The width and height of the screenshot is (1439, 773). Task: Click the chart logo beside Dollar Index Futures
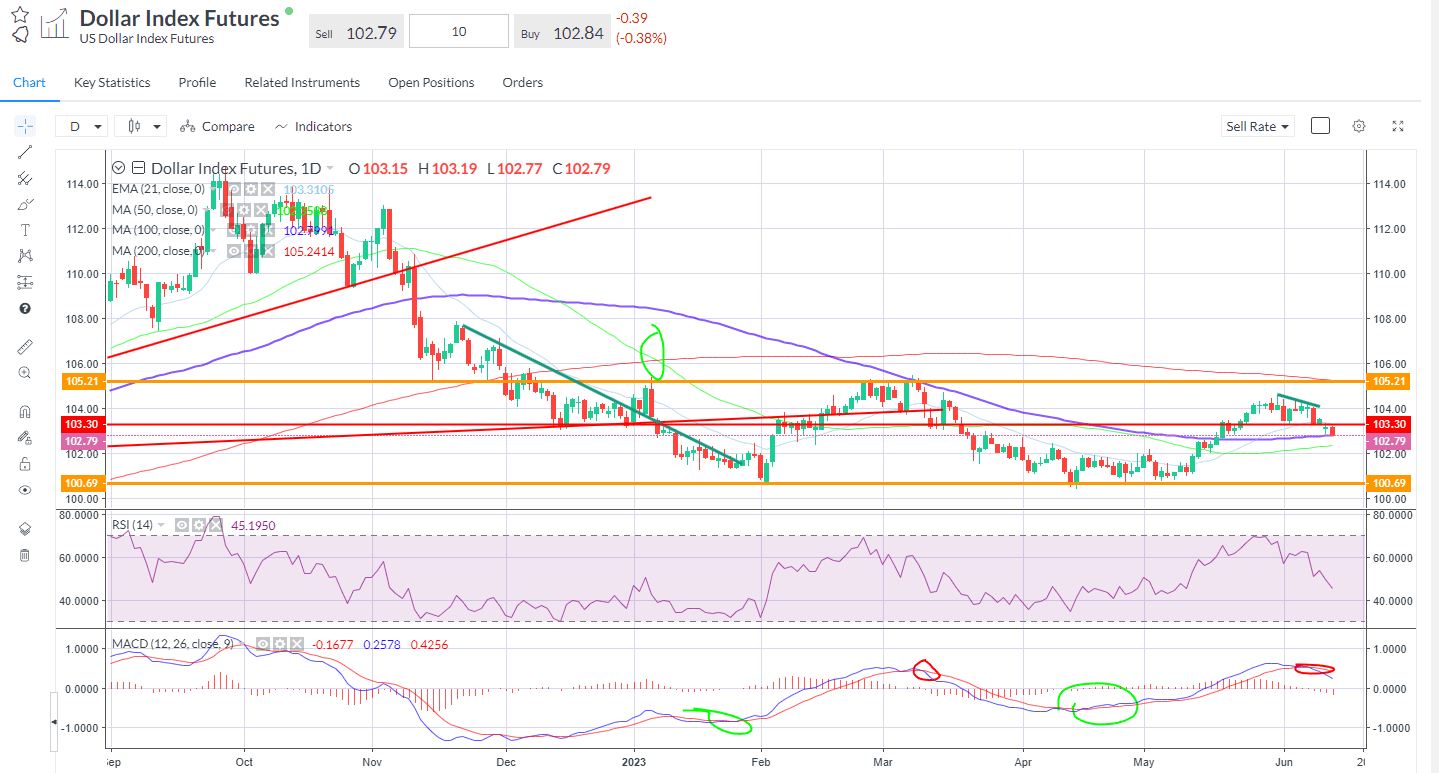tap(55, 24)
